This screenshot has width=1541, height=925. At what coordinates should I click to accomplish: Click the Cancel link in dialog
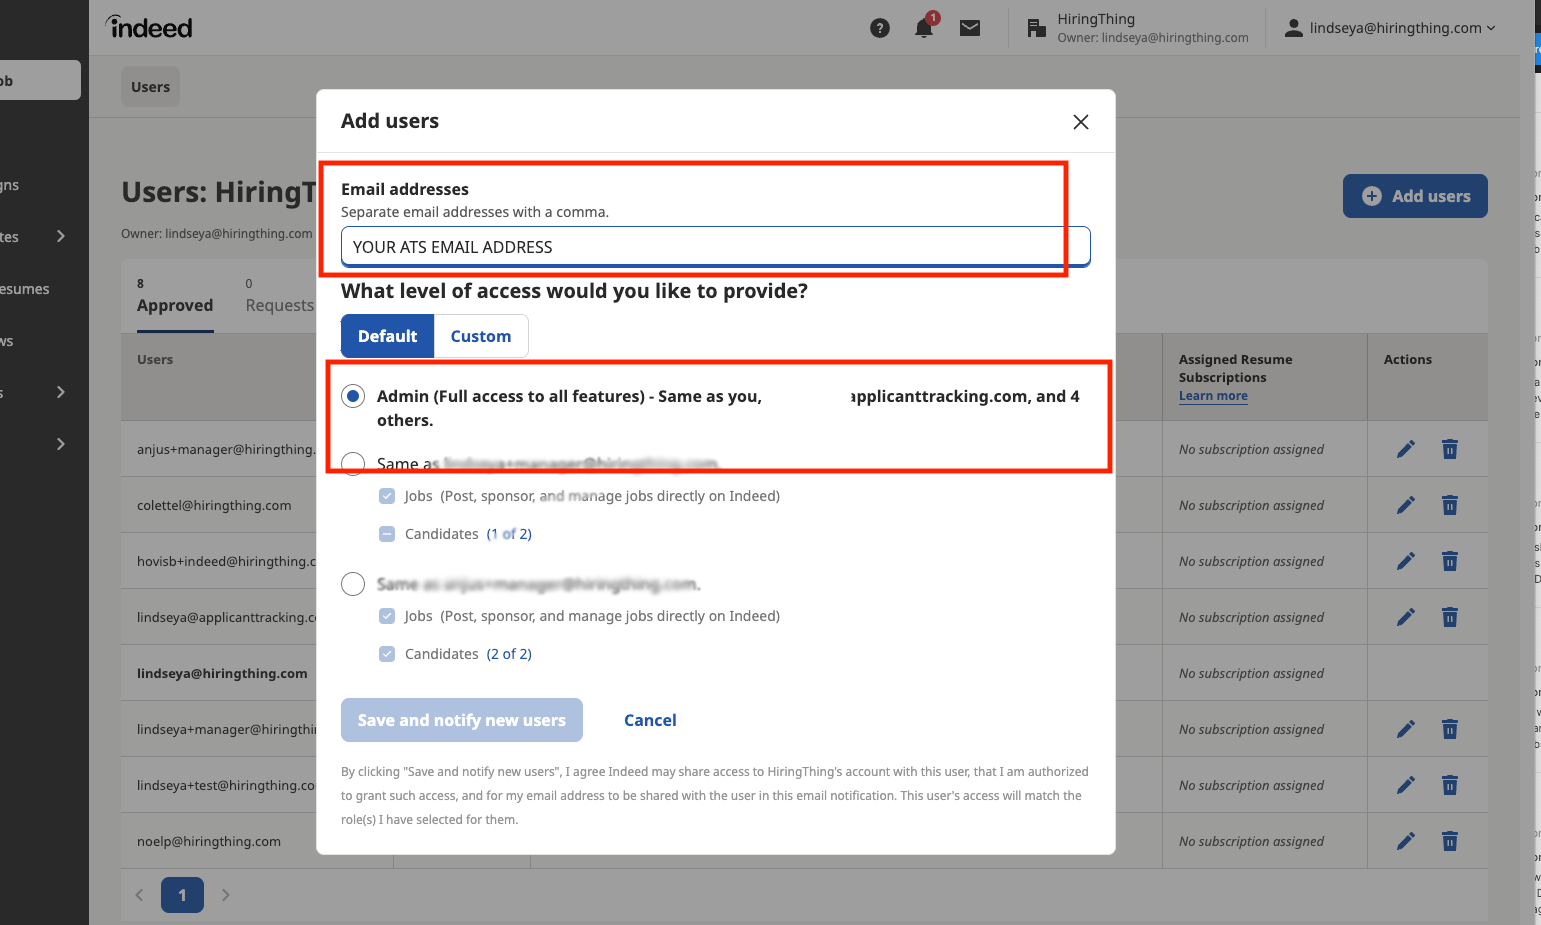tap(650, 720)
